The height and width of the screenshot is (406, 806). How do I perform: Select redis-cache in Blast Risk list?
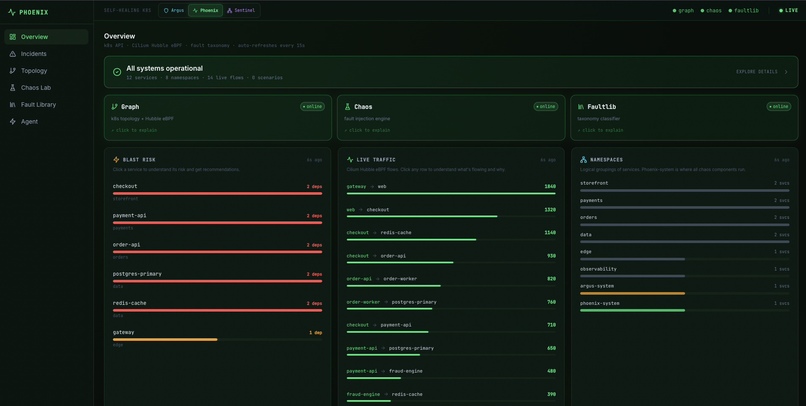pos(217,309)
